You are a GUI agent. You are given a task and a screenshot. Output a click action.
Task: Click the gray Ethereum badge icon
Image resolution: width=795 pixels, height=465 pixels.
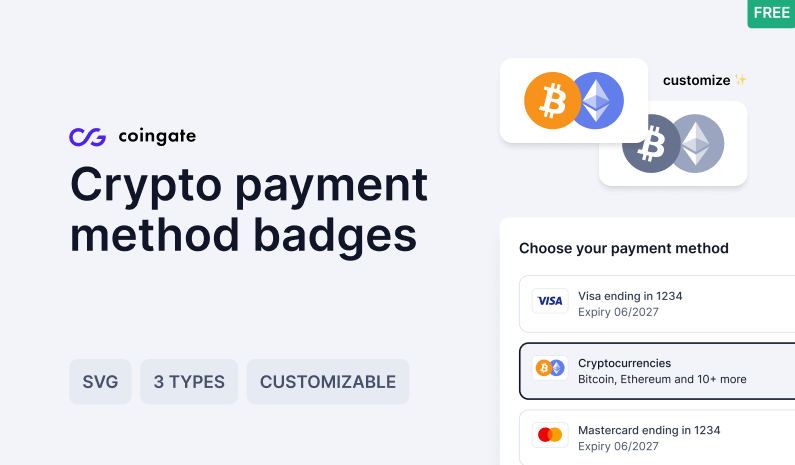coord(696,143)
